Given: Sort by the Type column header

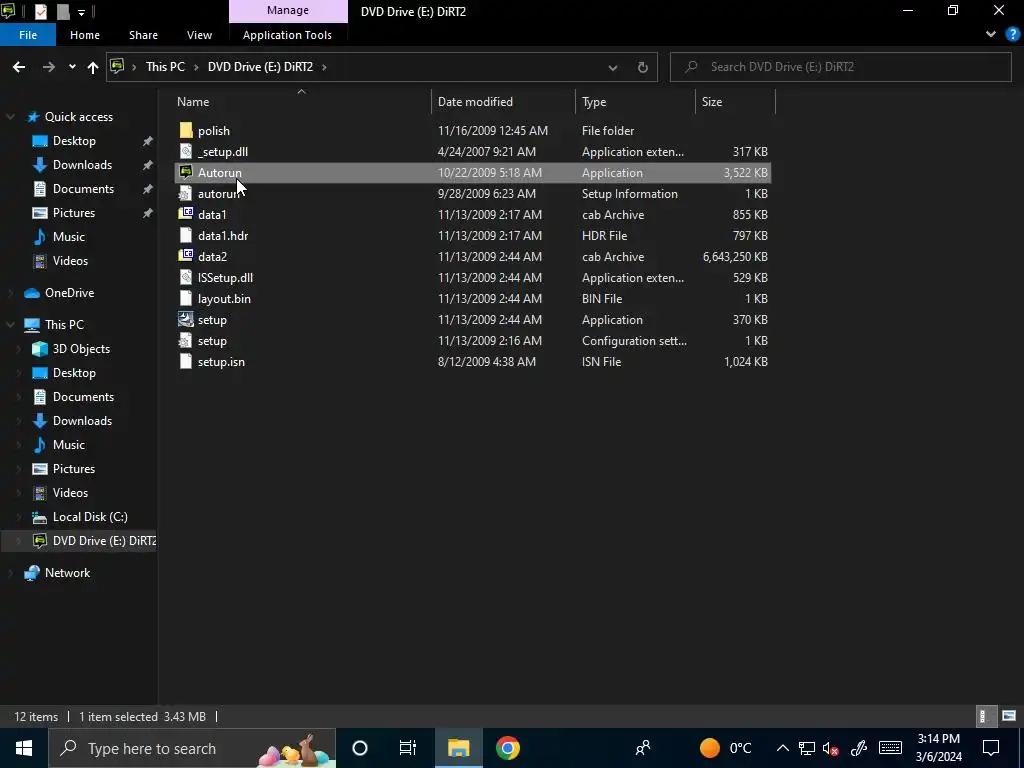Looking at the screenshot, I should (x=594, y=102).
